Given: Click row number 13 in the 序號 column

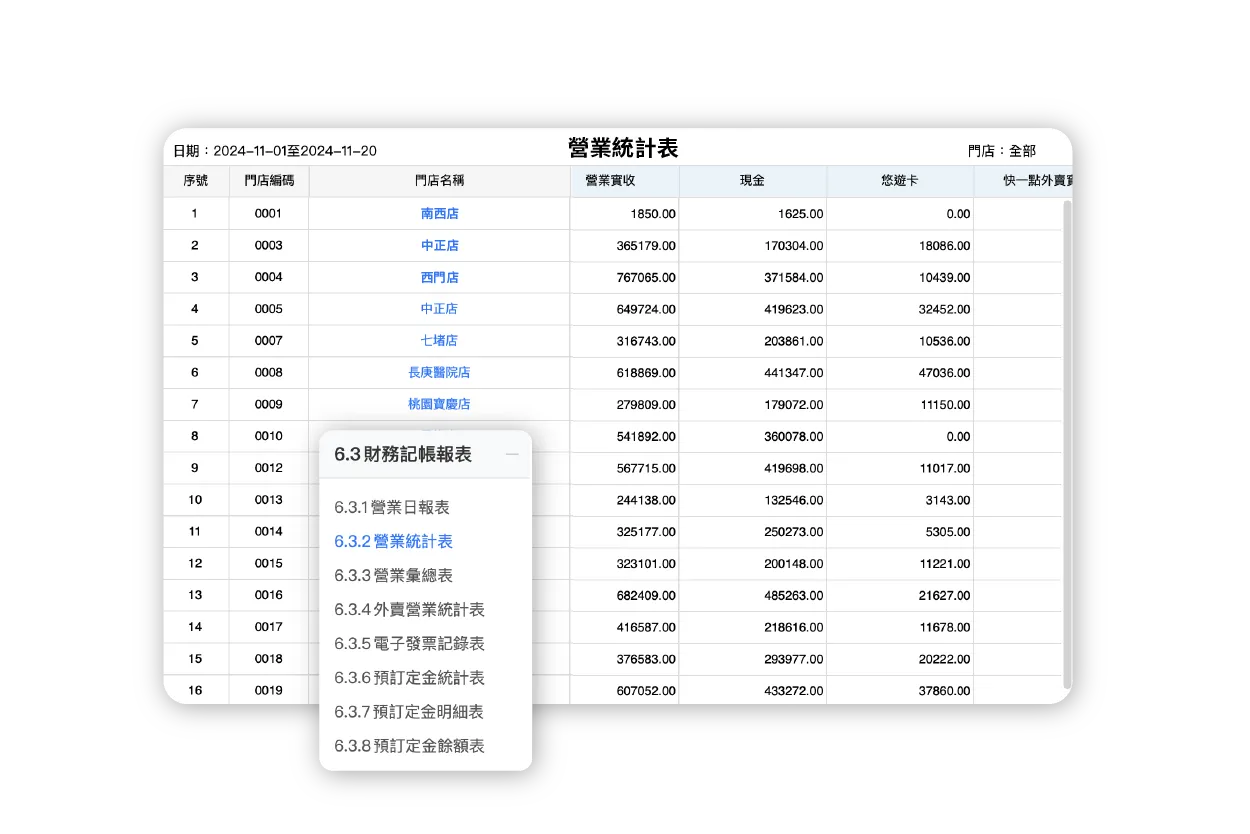Looking at the screenshot, I should tap(195, 595).
